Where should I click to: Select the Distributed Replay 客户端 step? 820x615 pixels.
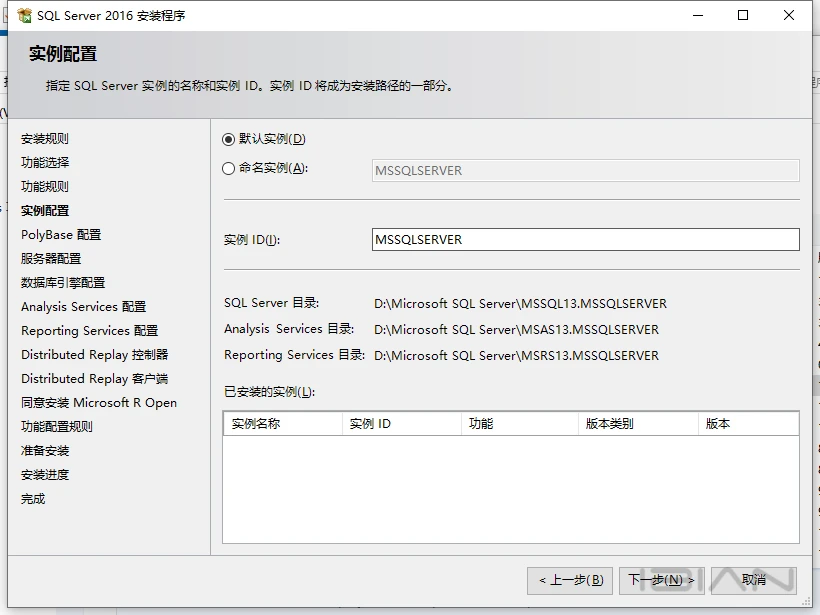[95, 379]
